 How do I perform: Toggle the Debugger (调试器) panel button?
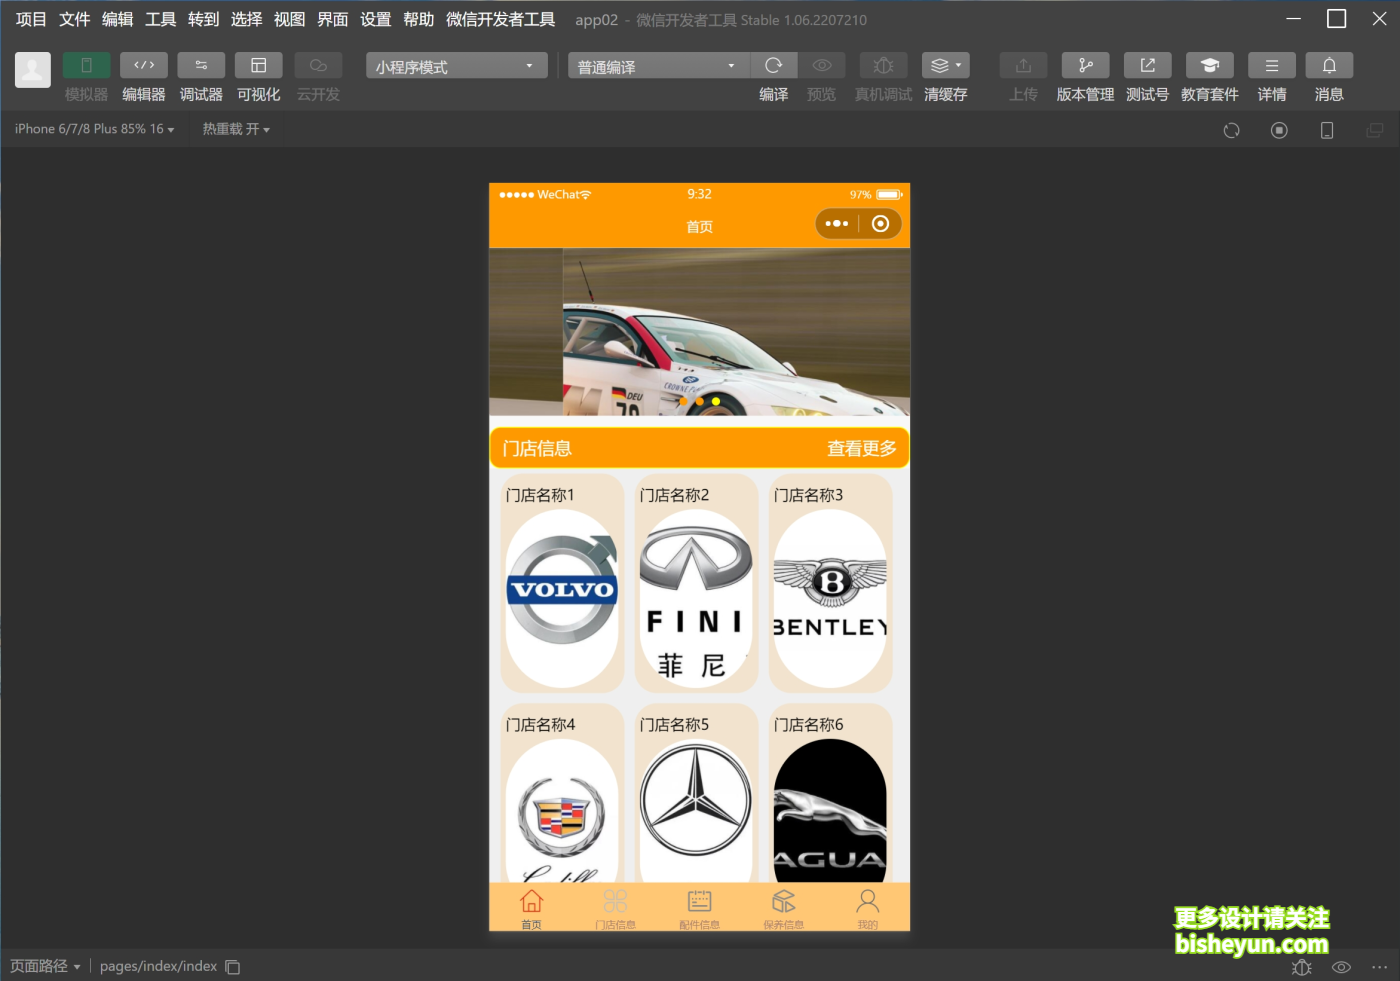pos(201,65)
